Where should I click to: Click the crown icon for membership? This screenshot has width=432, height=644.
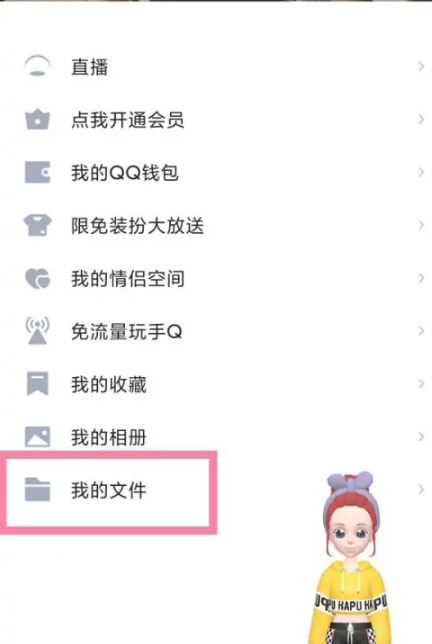[37, 120]
